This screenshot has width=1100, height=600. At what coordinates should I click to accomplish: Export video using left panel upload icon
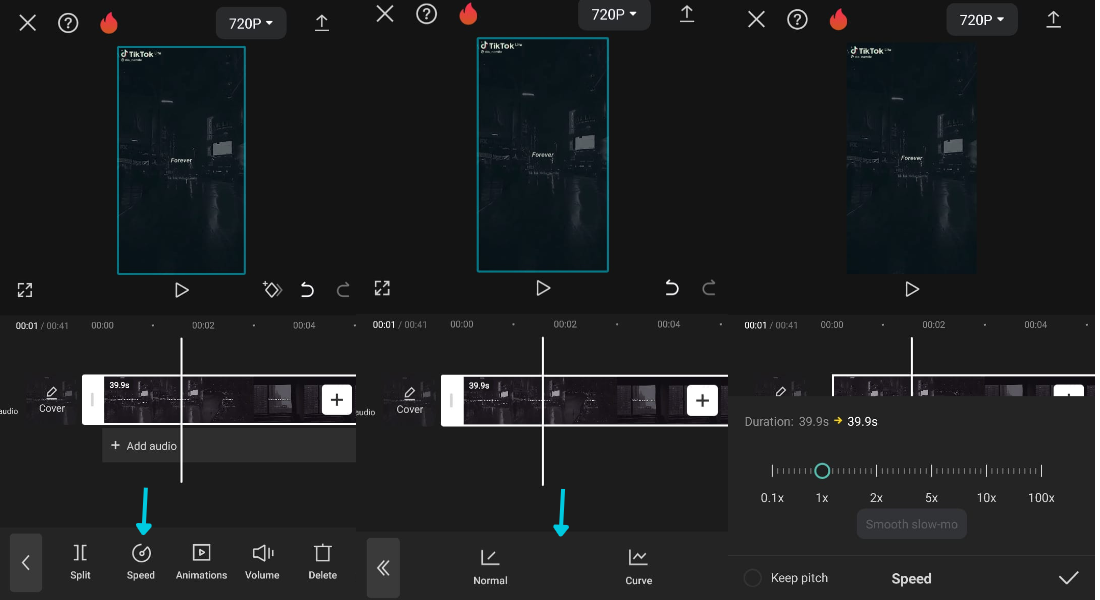pyautogui.click(x=321, y=22)
